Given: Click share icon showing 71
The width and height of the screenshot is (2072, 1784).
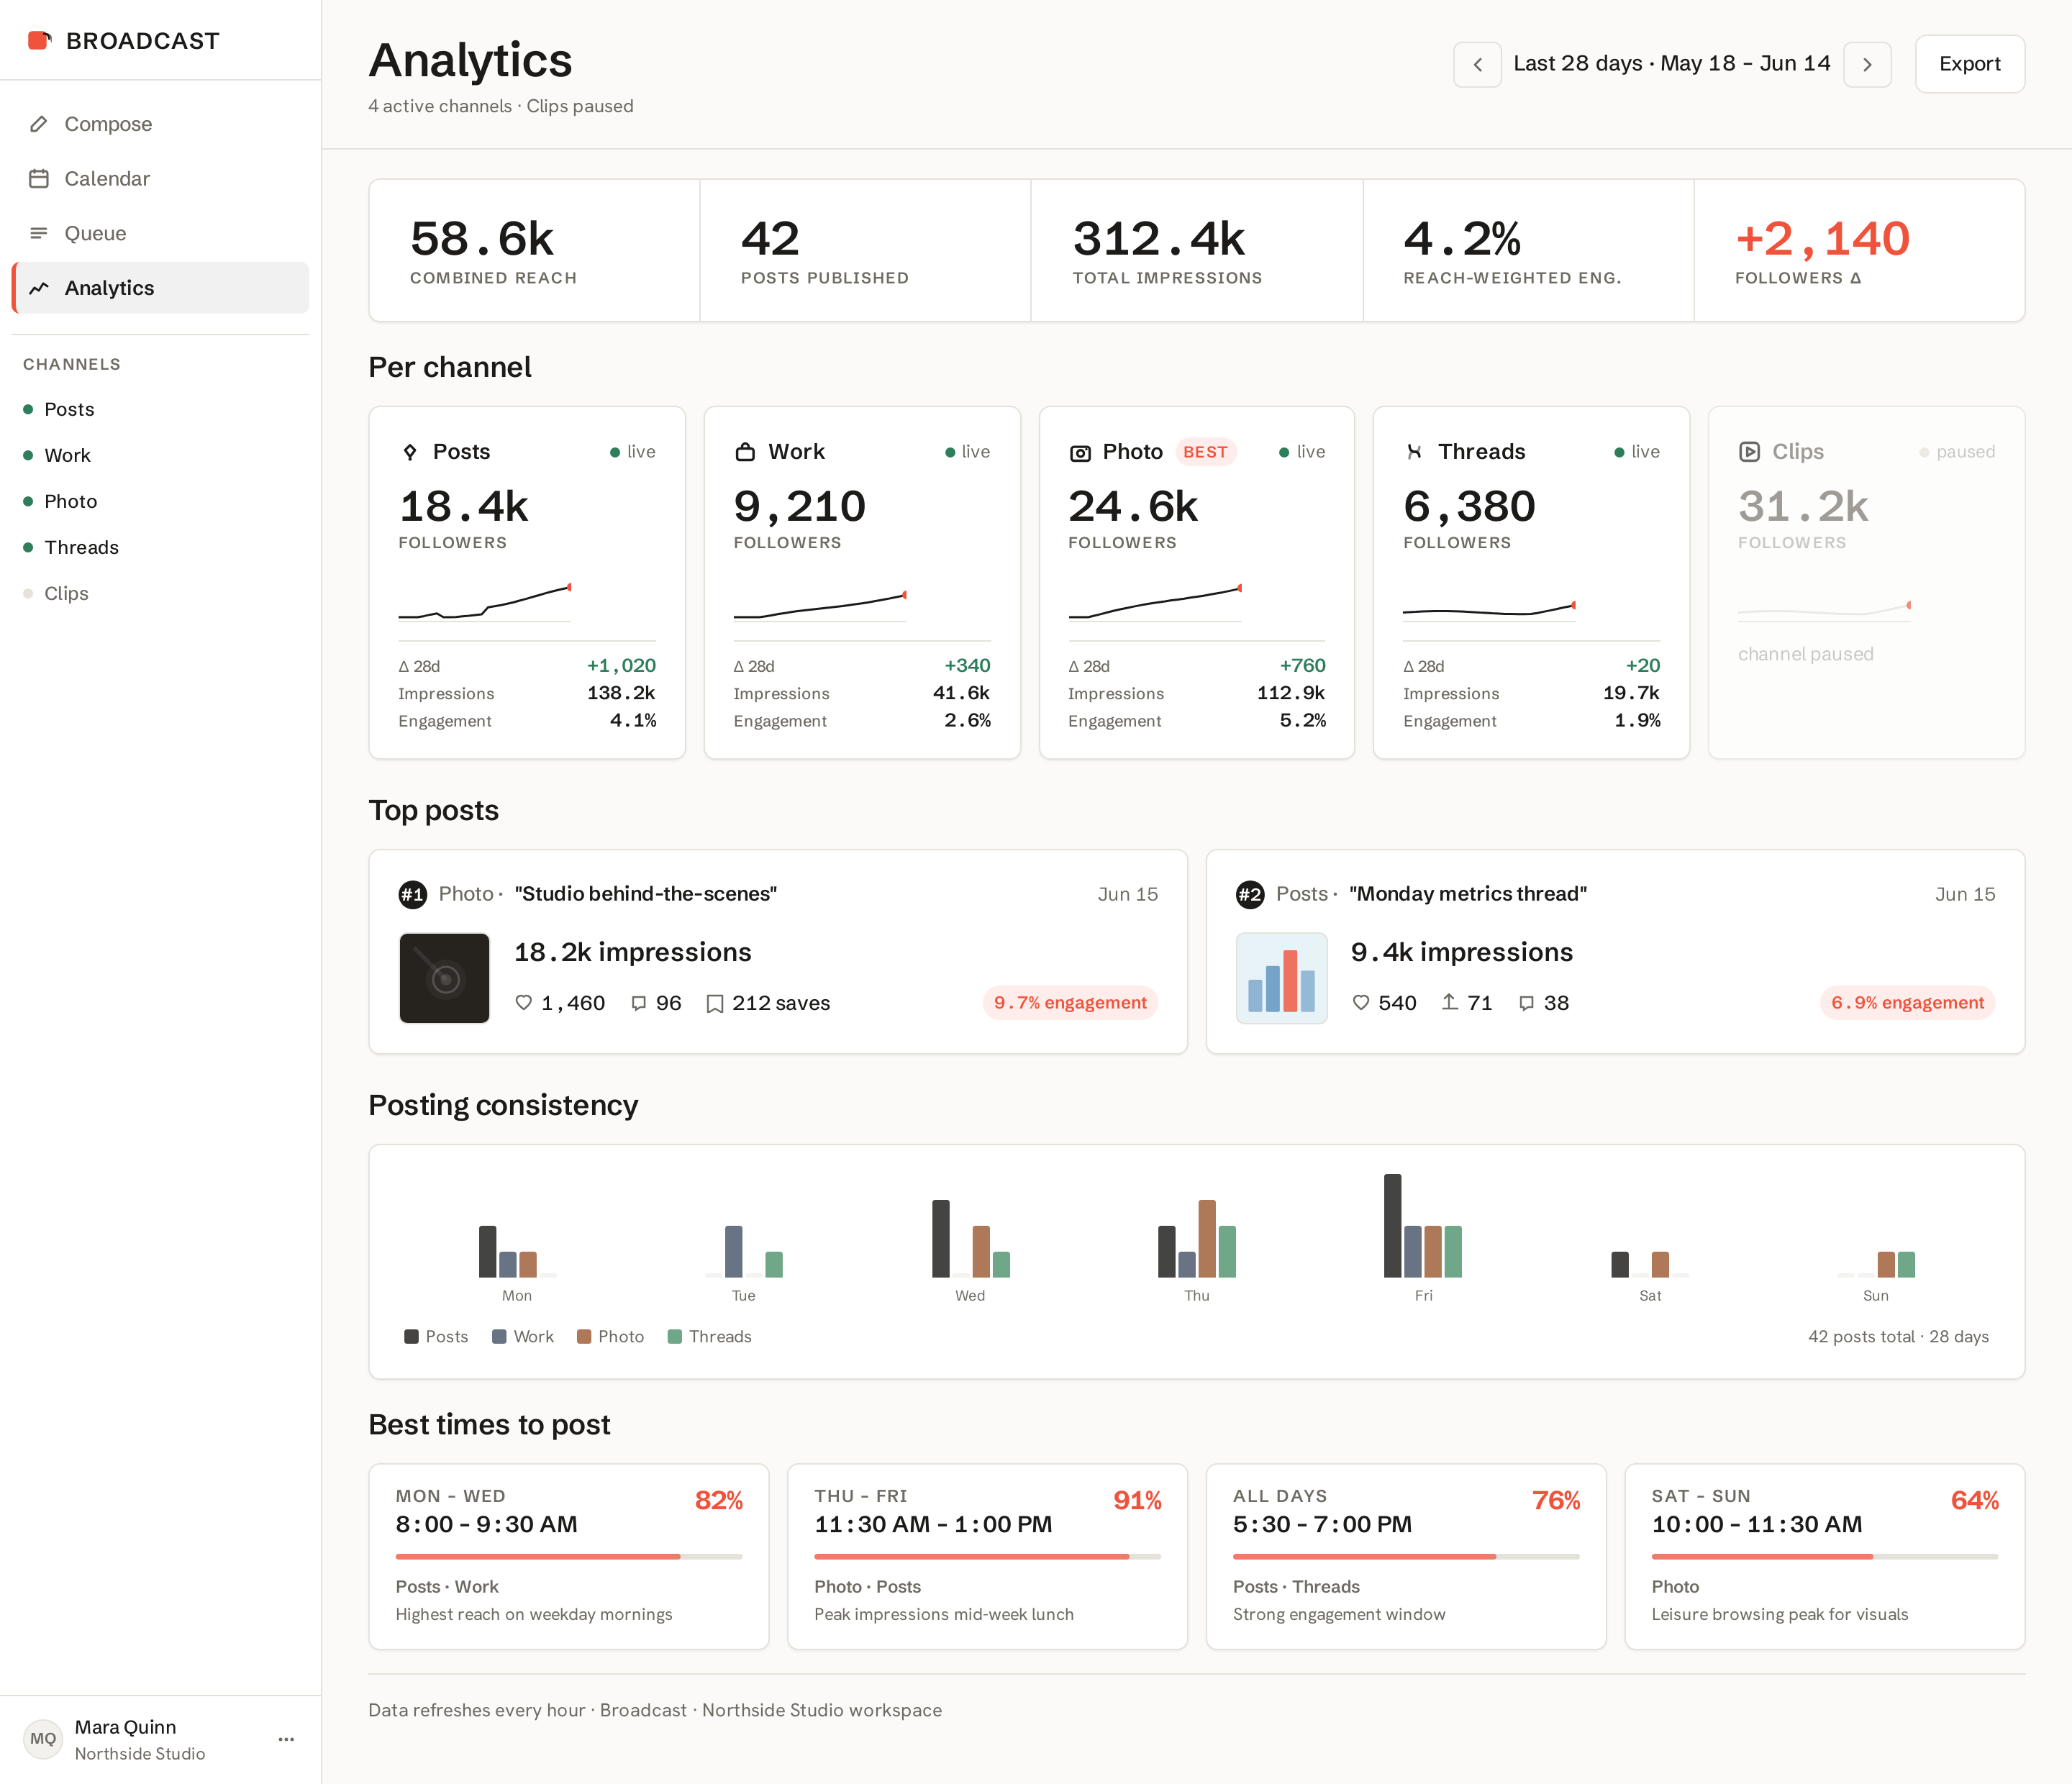Looking at the screenshot, I should pyautogui.click(x=1449, y=1001).
